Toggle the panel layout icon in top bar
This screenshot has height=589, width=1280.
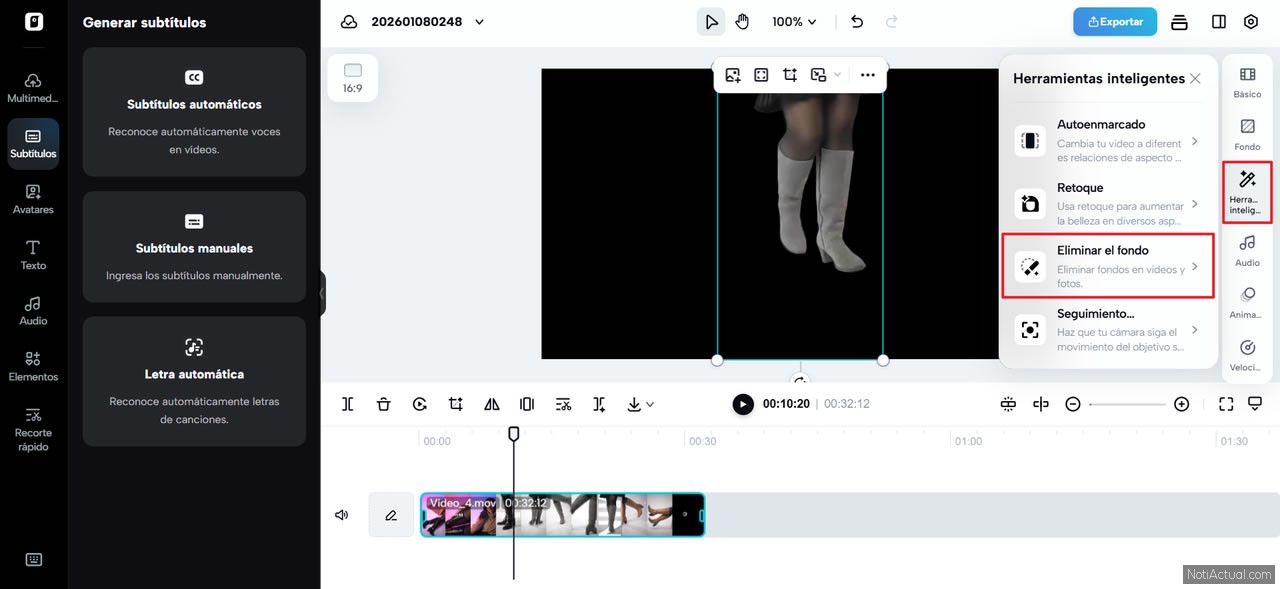[1219, 22]
